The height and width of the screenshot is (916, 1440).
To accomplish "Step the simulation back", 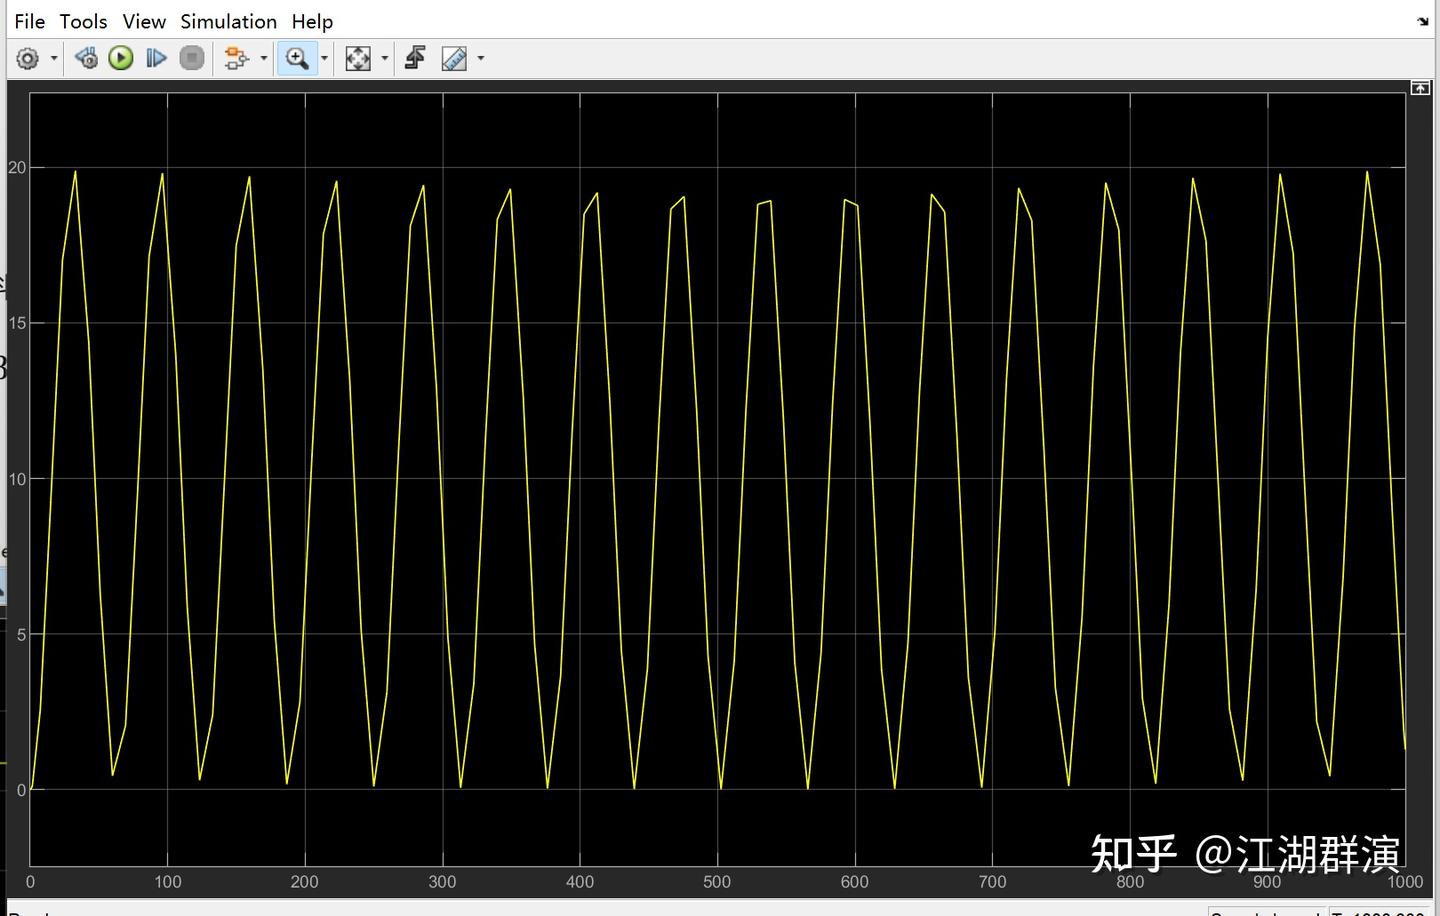I will (x=87, y=59).
